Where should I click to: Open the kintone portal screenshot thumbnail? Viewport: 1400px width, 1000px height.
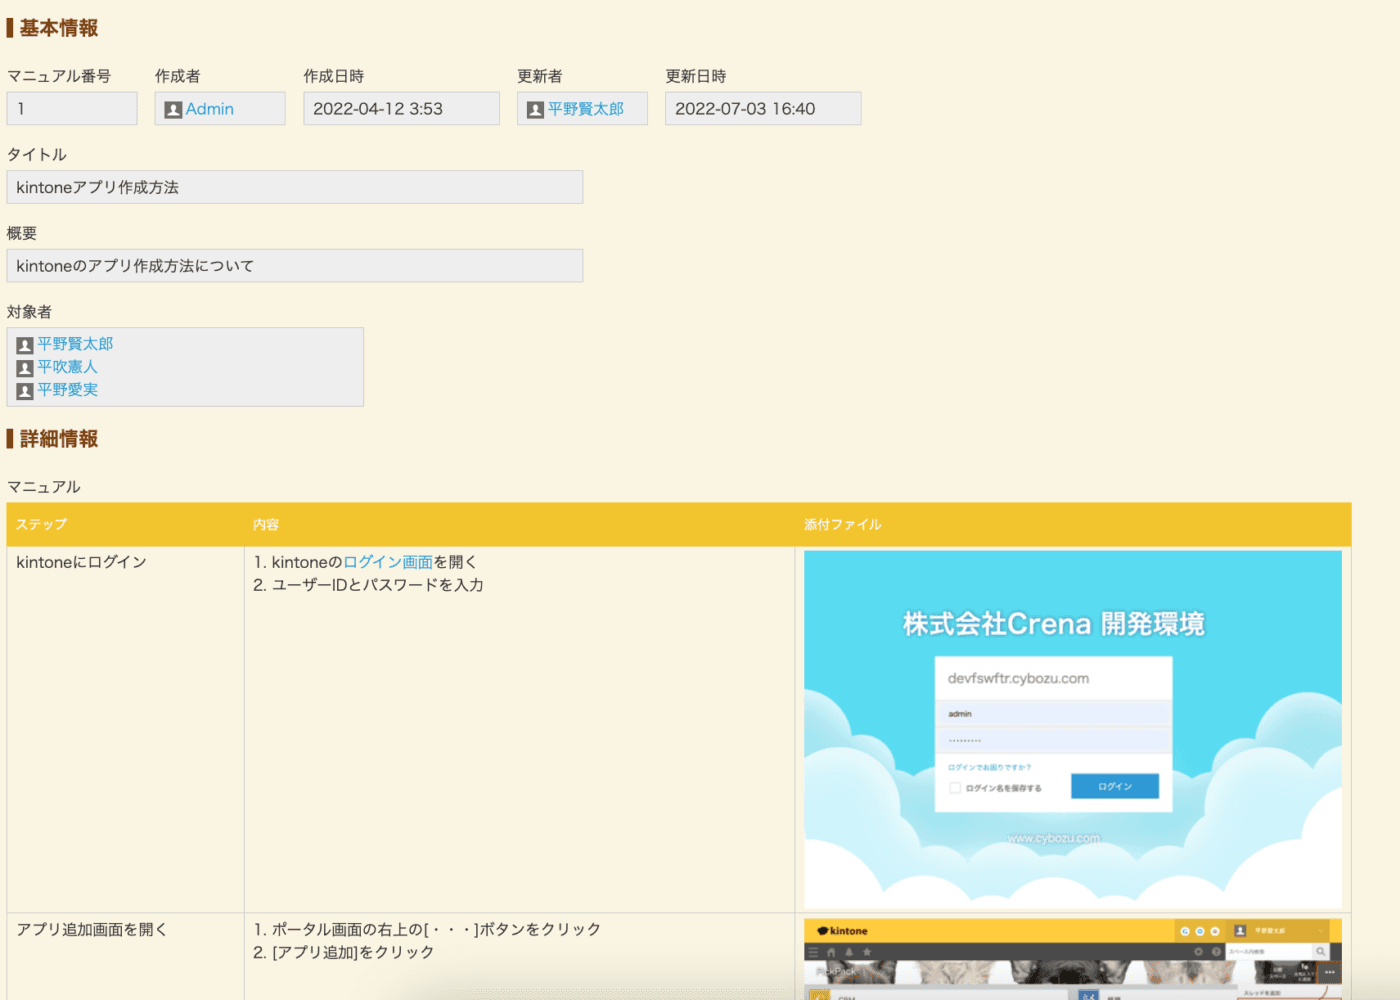tap(1073, 959)
